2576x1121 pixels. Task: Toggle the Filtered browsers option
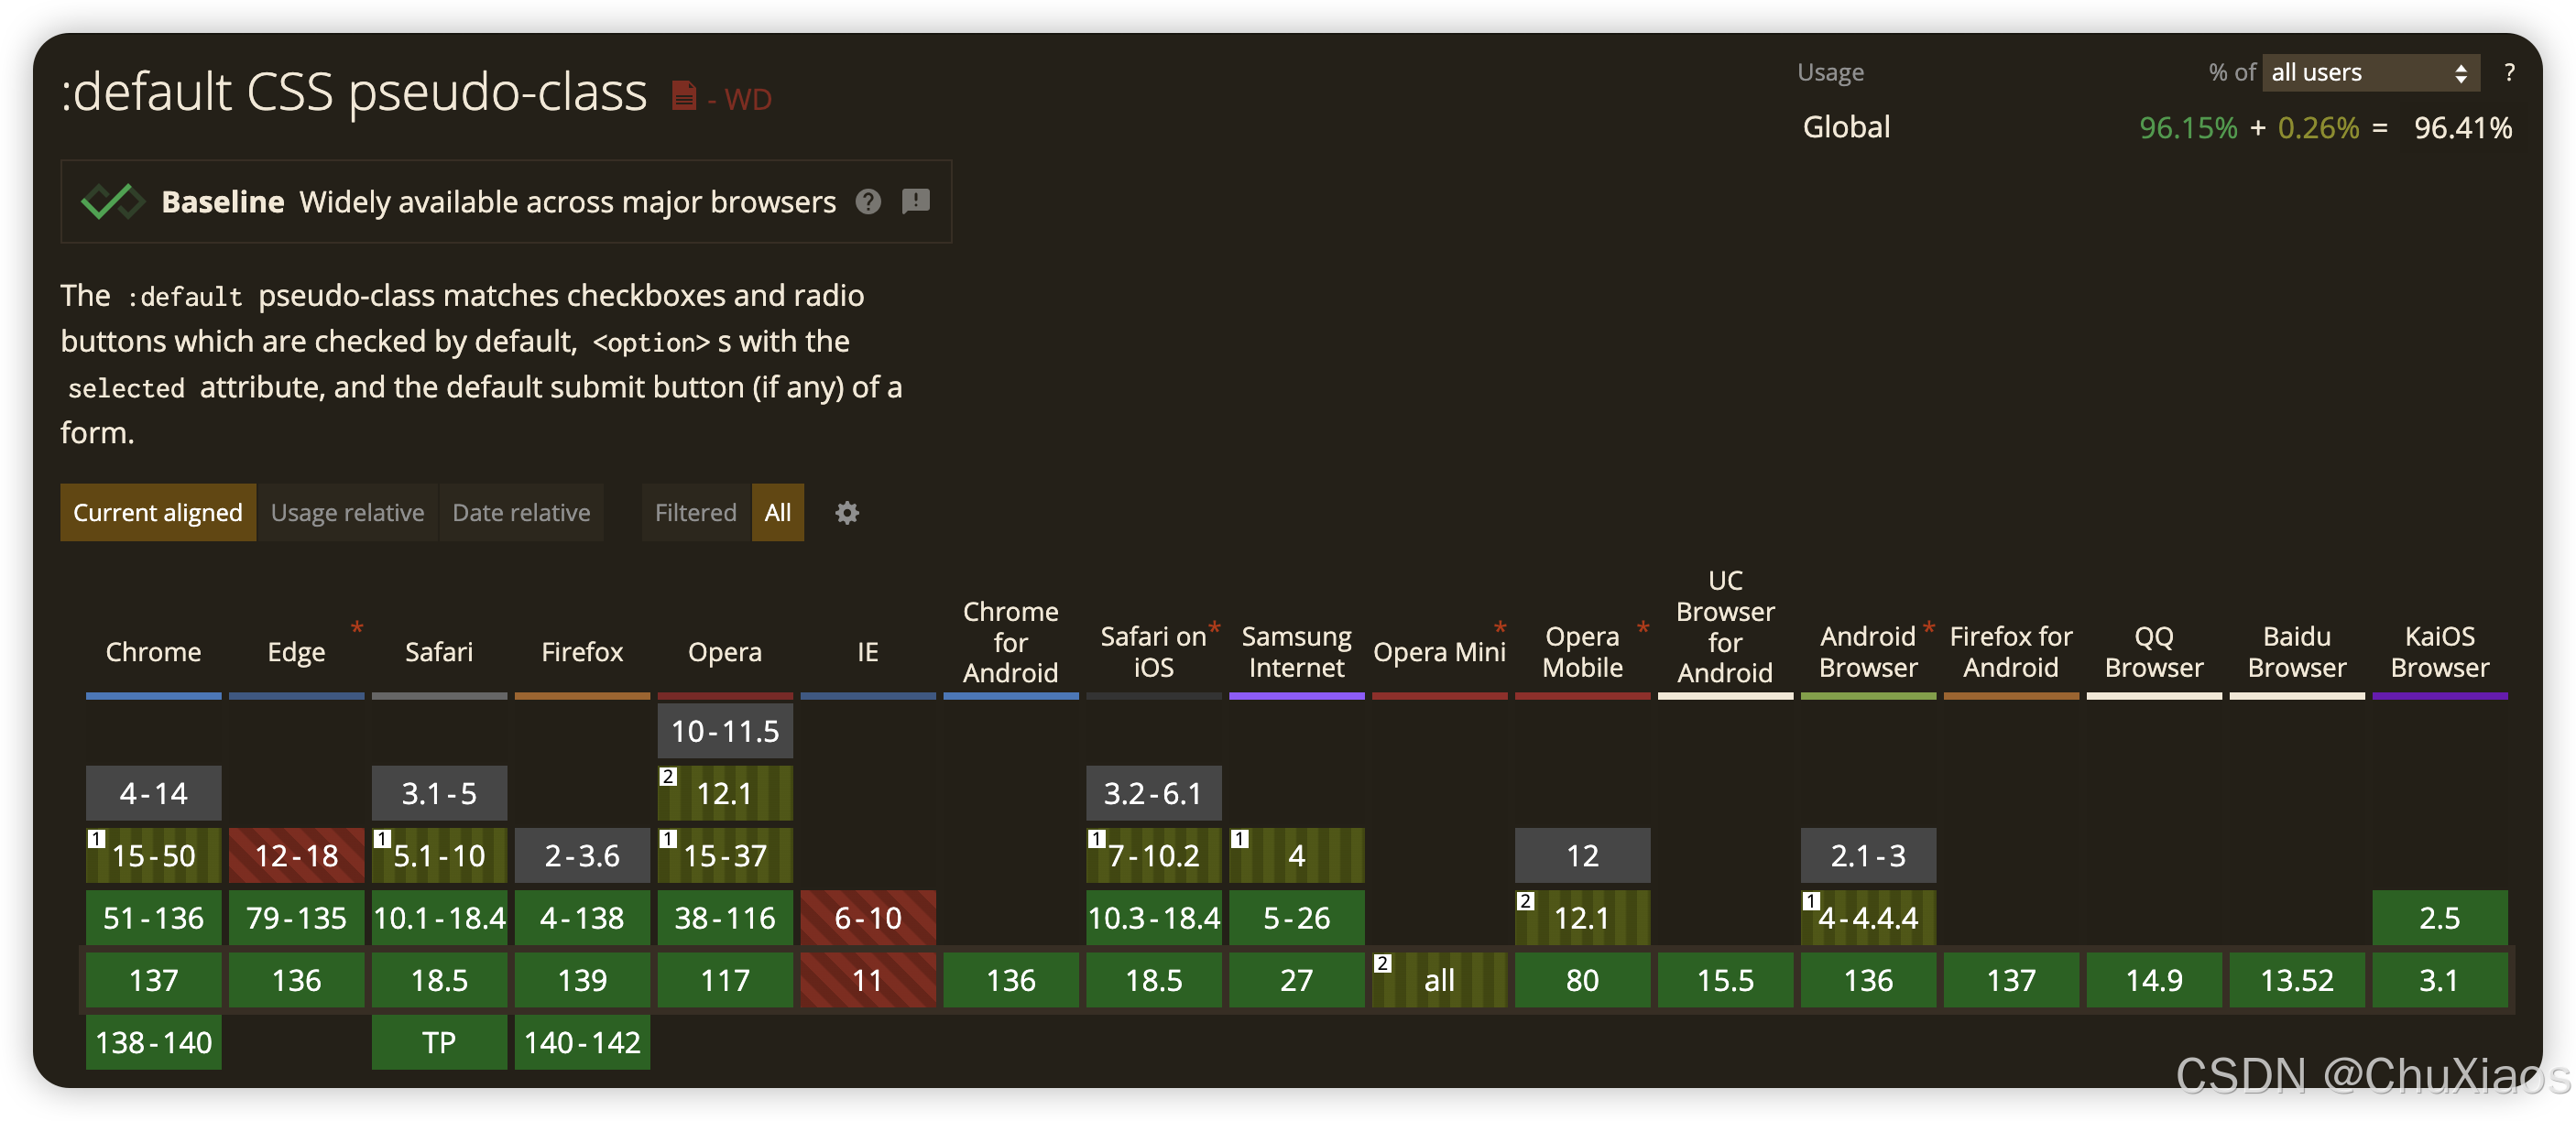pyautogui.click(x=695, y=513)
